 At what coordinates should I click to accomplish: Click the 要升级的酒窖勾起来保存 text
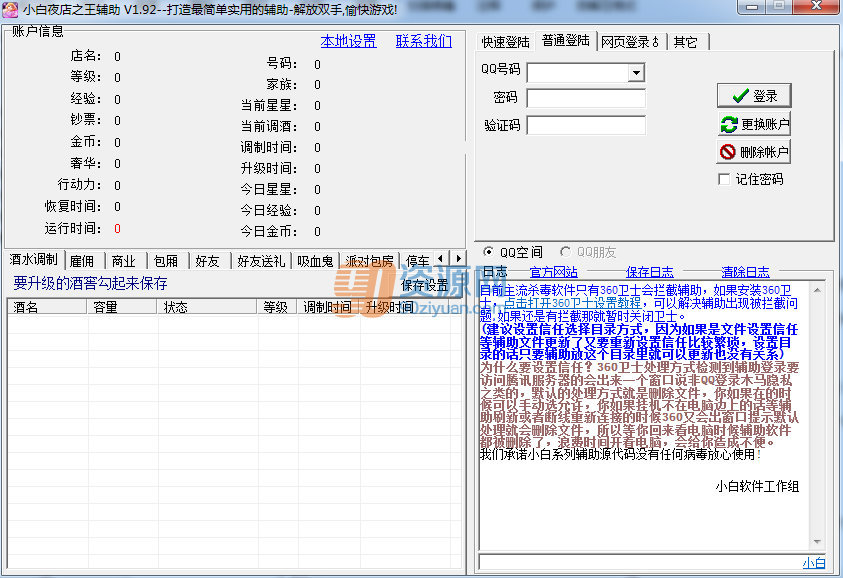click(90, 283)
